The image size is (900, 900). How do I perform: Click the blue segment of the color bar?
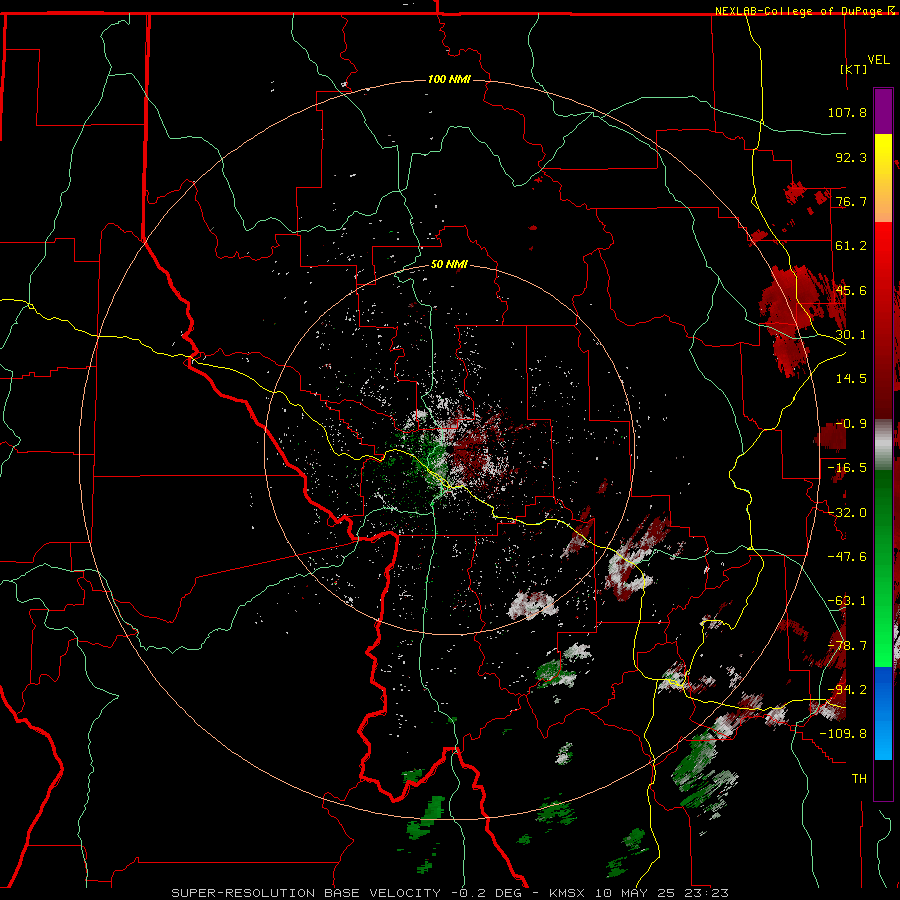click(883, 713)
